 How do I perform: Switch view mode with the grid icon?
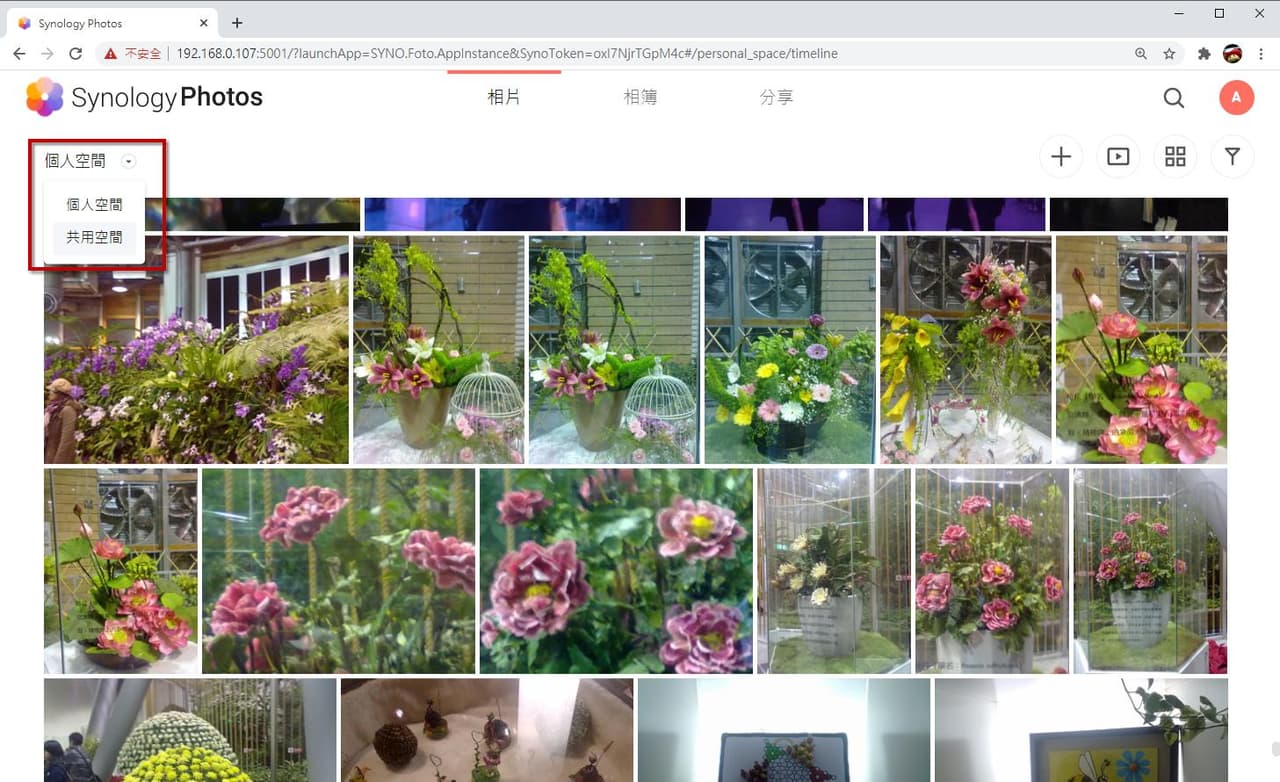click(1175, 157)
